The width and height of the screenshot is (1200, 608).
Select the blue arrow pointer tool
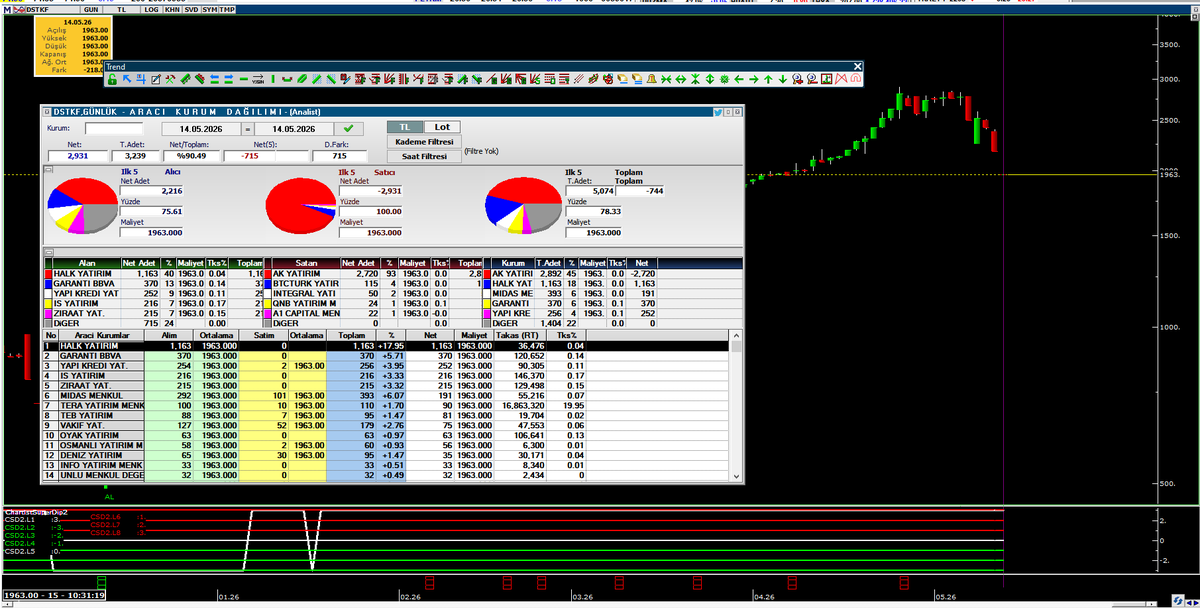tap(127, 79)
